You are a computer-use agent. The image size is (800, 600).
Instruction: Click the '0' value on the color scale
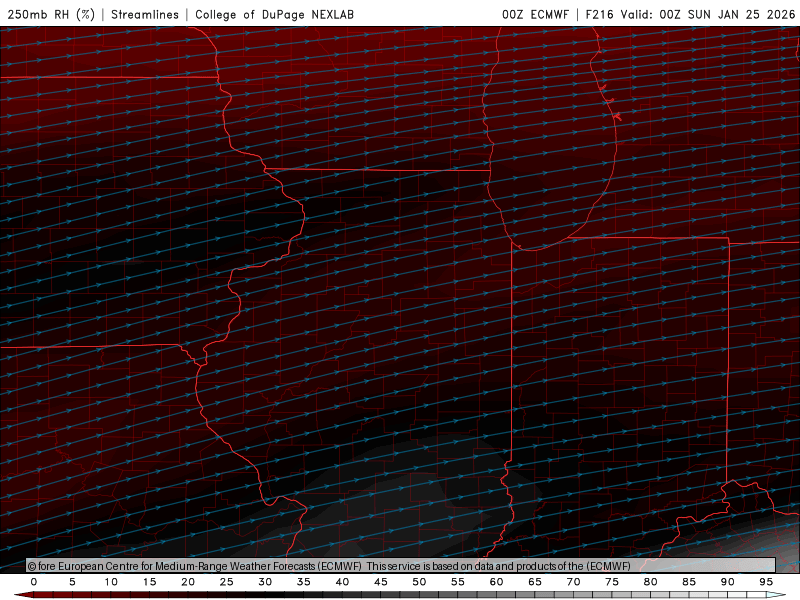[x=34, y=582]
